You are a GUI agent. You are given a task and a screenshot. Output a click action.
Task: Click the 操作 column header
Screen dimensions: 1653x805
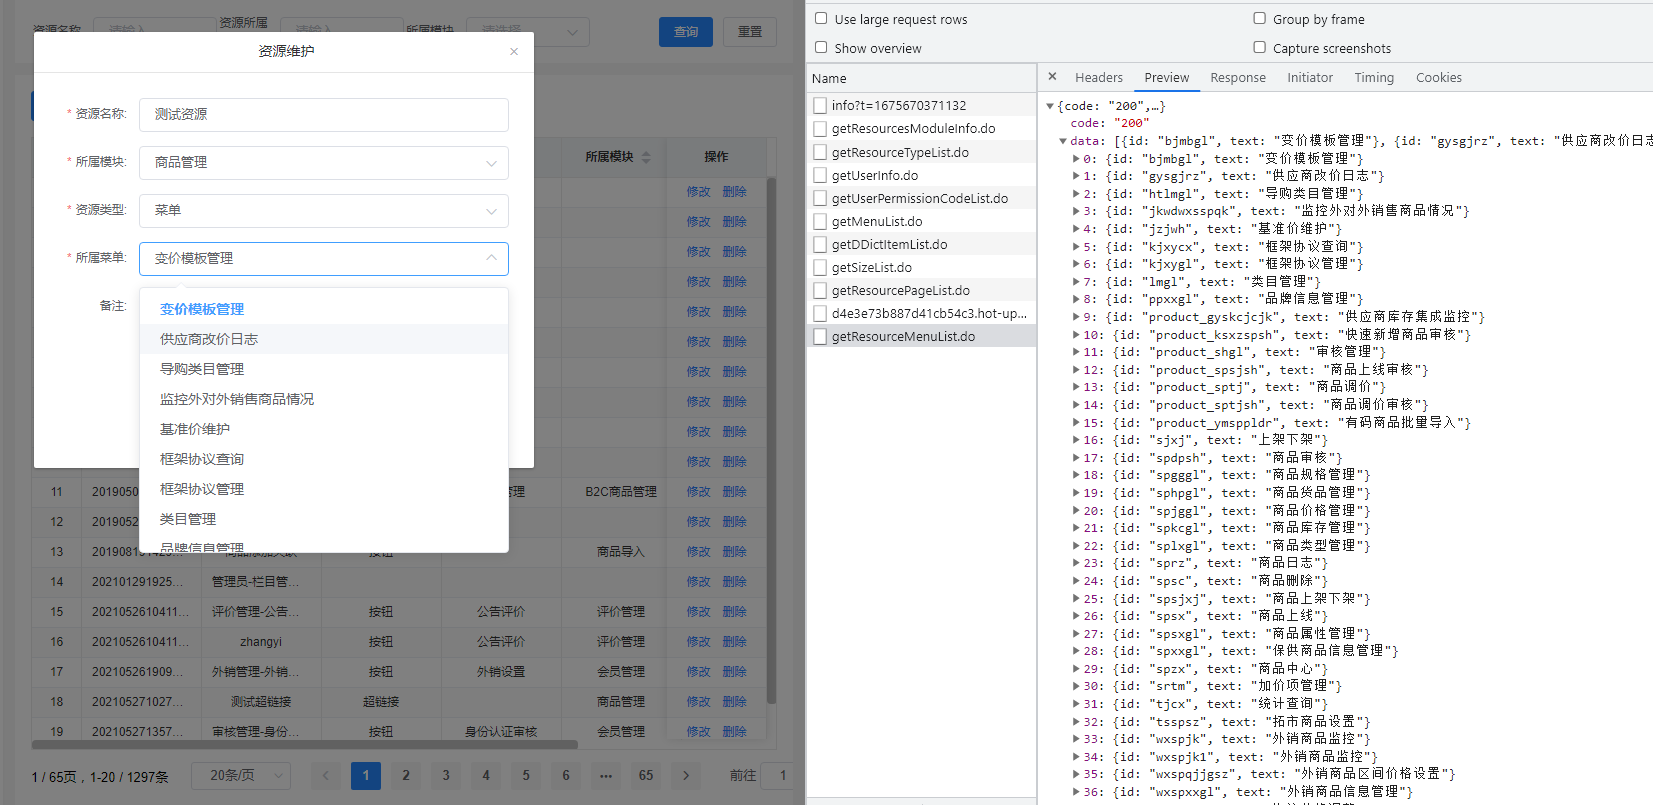[716, 157]
